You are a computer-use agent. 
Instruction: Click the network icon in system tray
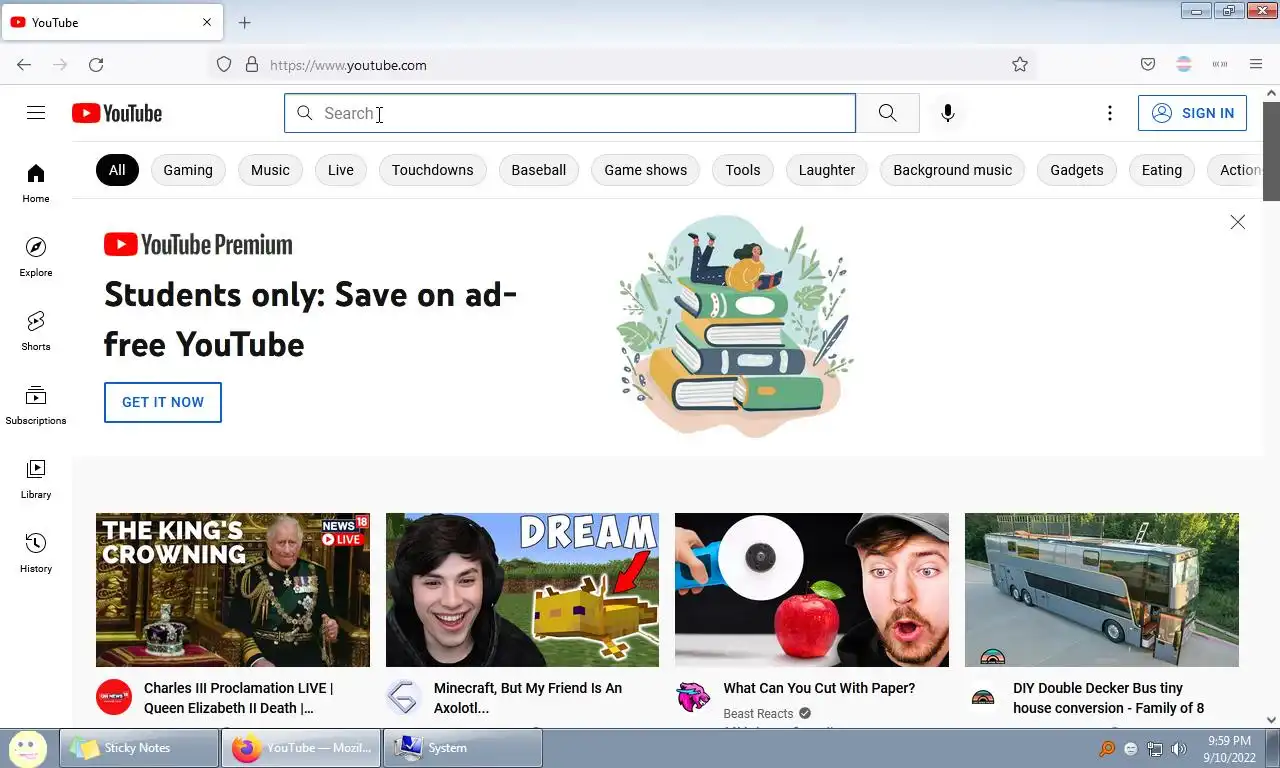click(1155, 749)
